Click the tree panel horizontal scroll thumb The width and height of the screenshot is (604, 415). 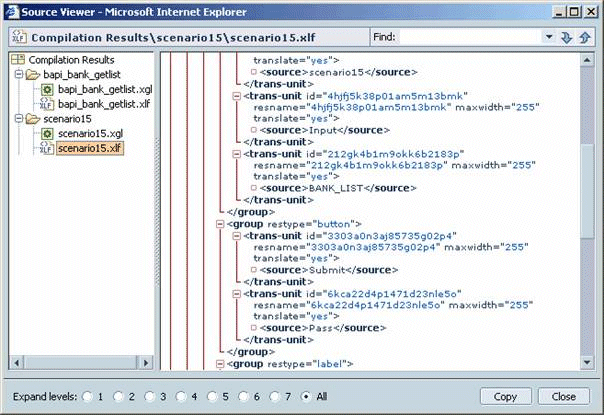pos(80,363)
